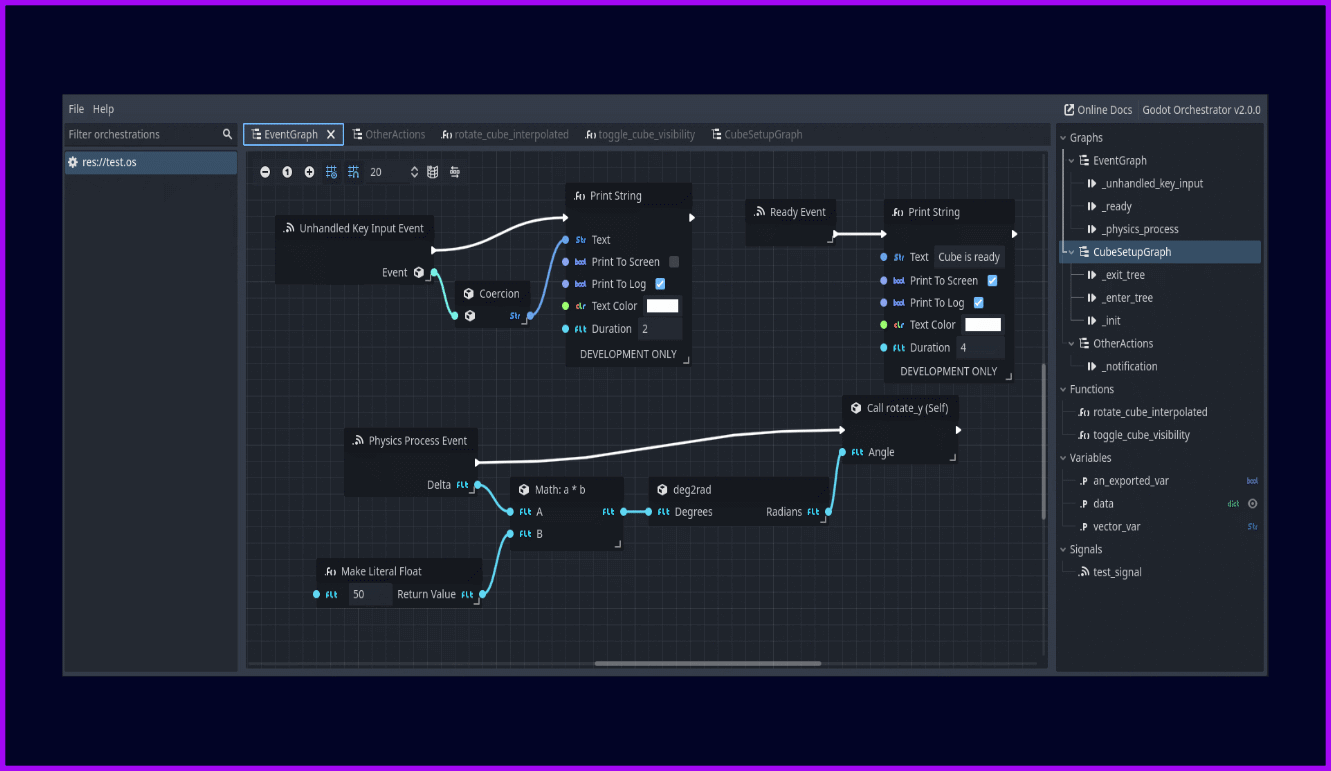Screen dimensions: 1331x771
Task: Select vector_var in Variables
Action: [1116, 527]
